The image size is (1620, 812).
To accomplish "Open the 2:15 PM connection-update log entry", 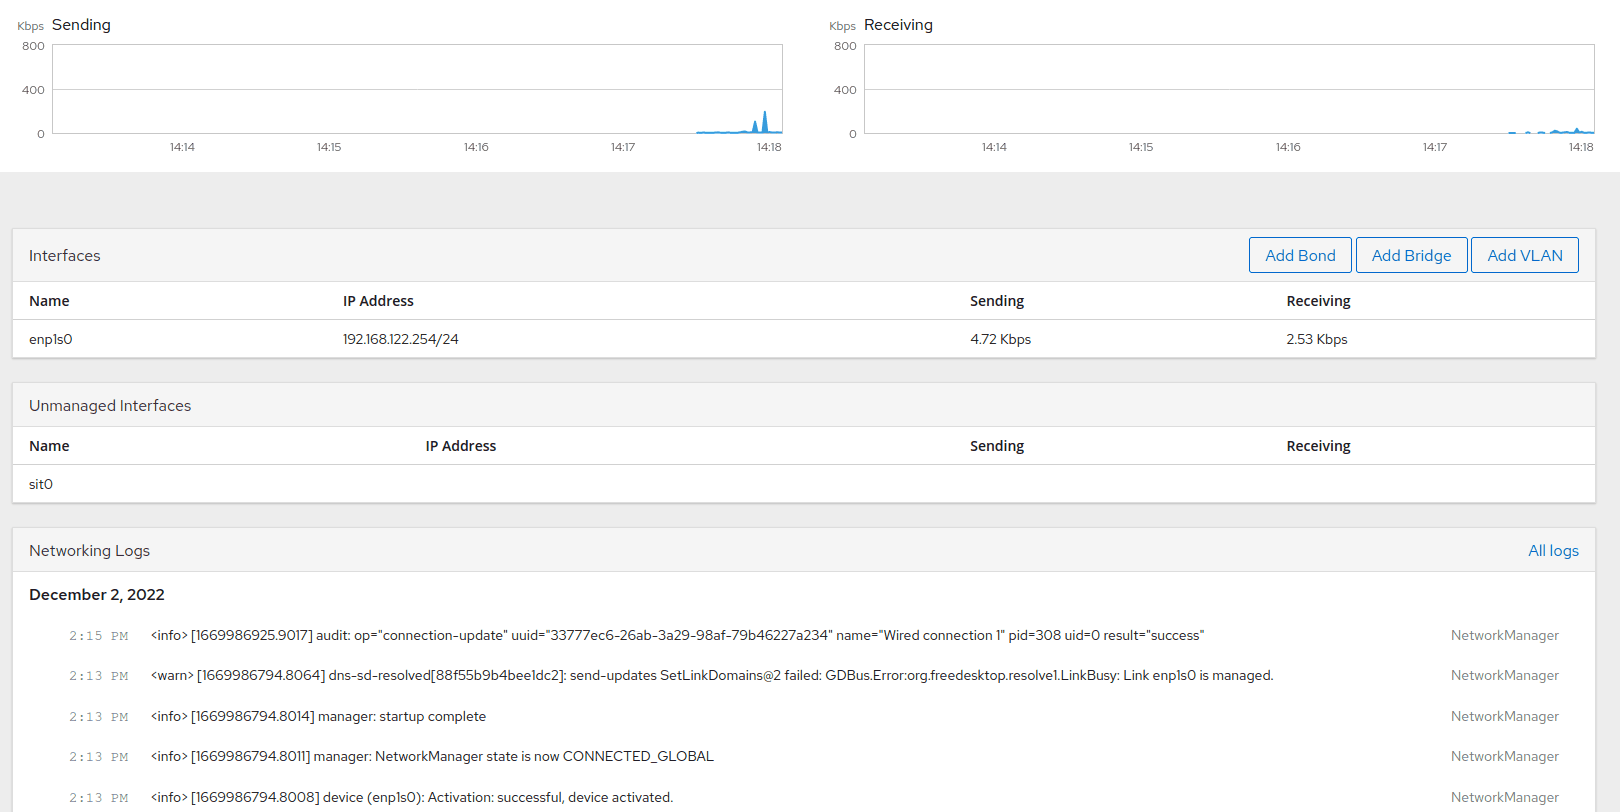I will tap(677, 636).
